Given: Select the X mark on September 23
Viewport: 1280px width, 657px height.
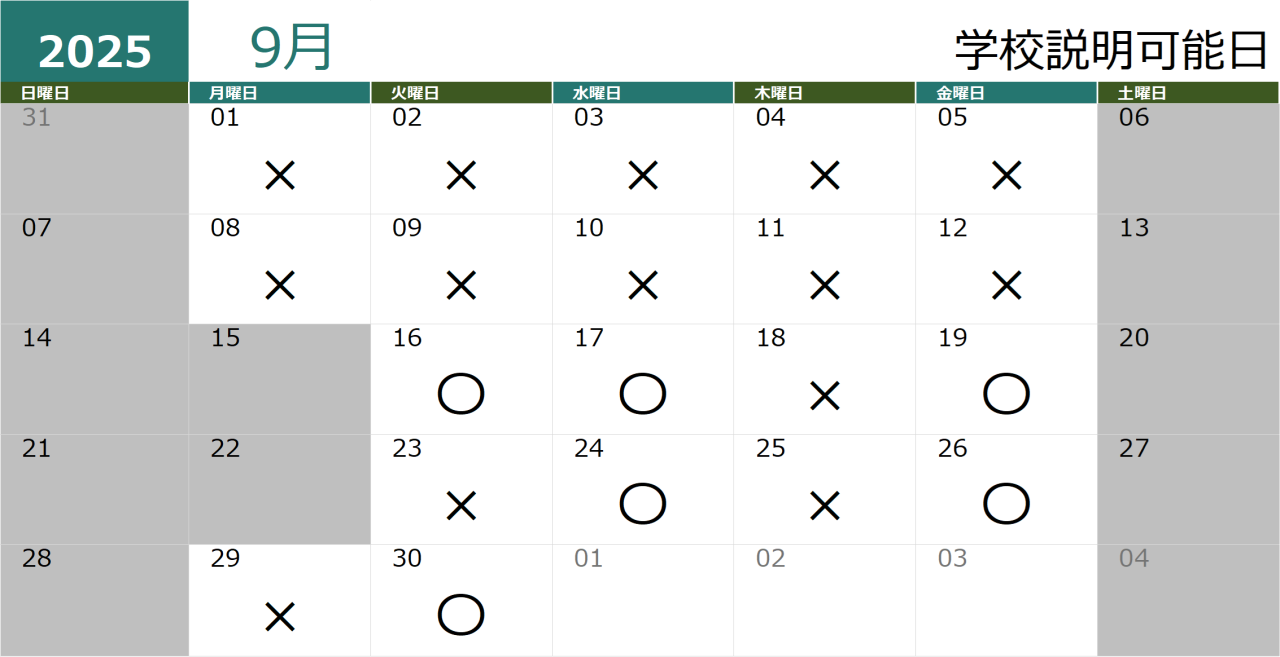Looking at the screenshot, I should [461, 507].
